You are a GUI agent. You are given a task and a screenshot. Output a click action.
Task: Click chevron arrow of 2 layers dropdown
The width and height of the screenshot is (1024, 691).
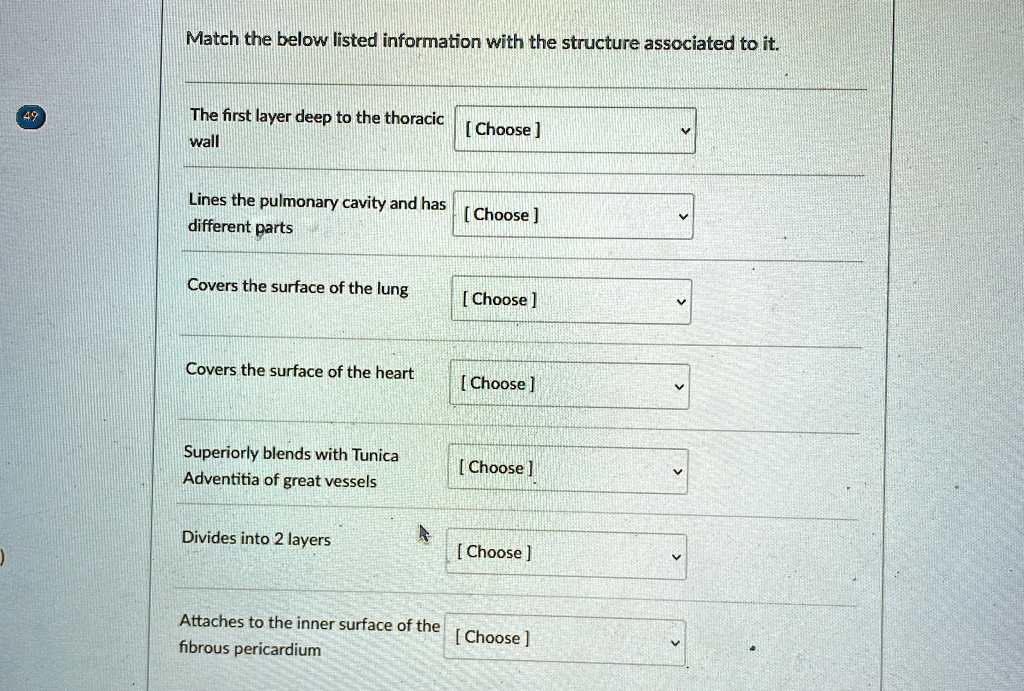click(x=677, y=557)
